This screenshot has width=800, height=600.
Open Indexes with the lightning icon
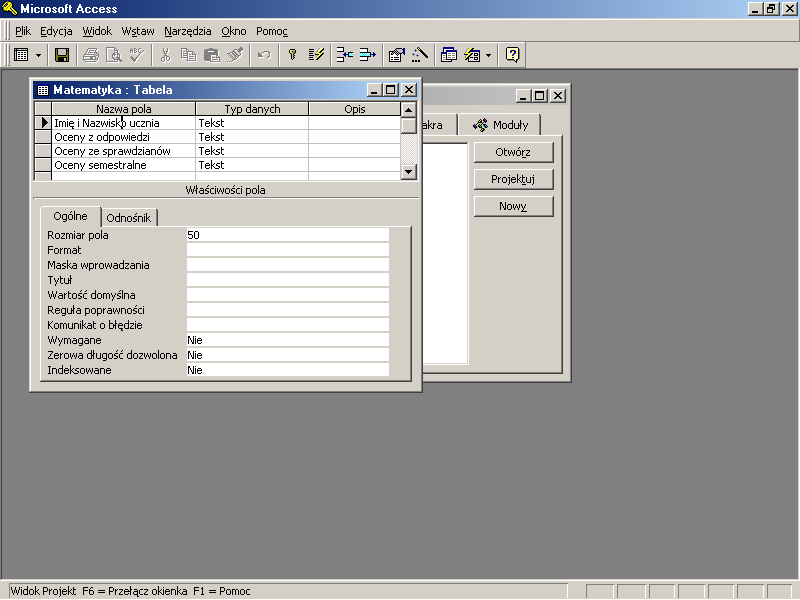[316, 55]
